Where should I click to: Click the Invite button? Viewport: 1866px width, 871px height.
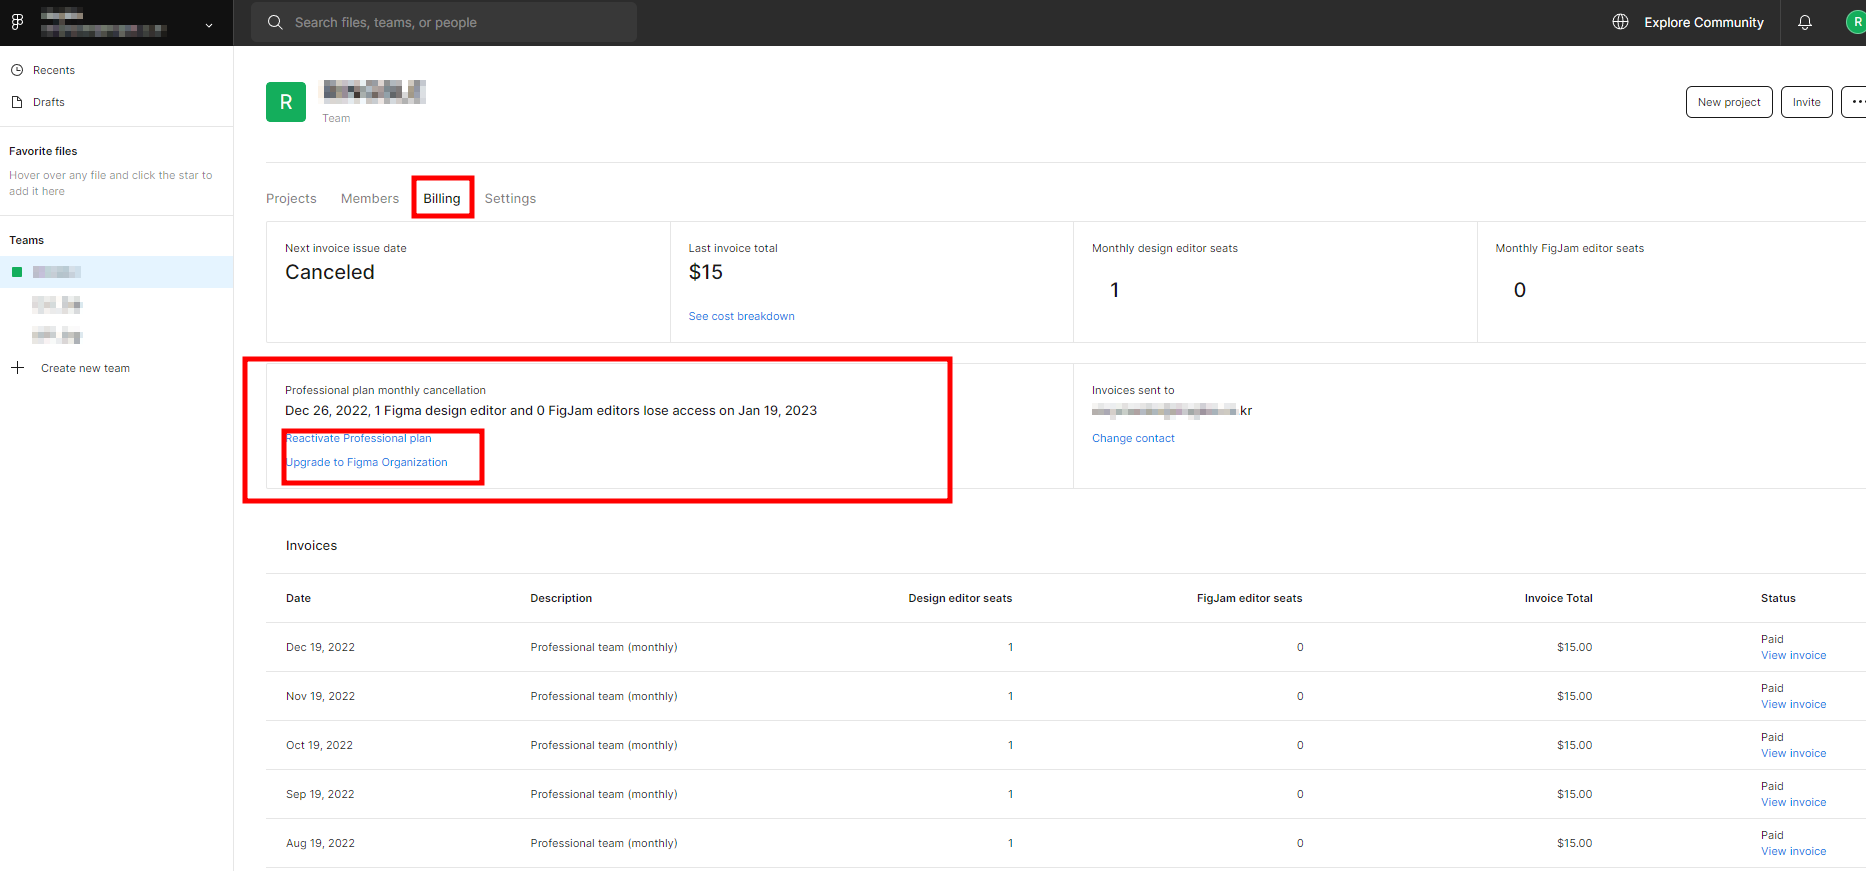pos(1806,102)
